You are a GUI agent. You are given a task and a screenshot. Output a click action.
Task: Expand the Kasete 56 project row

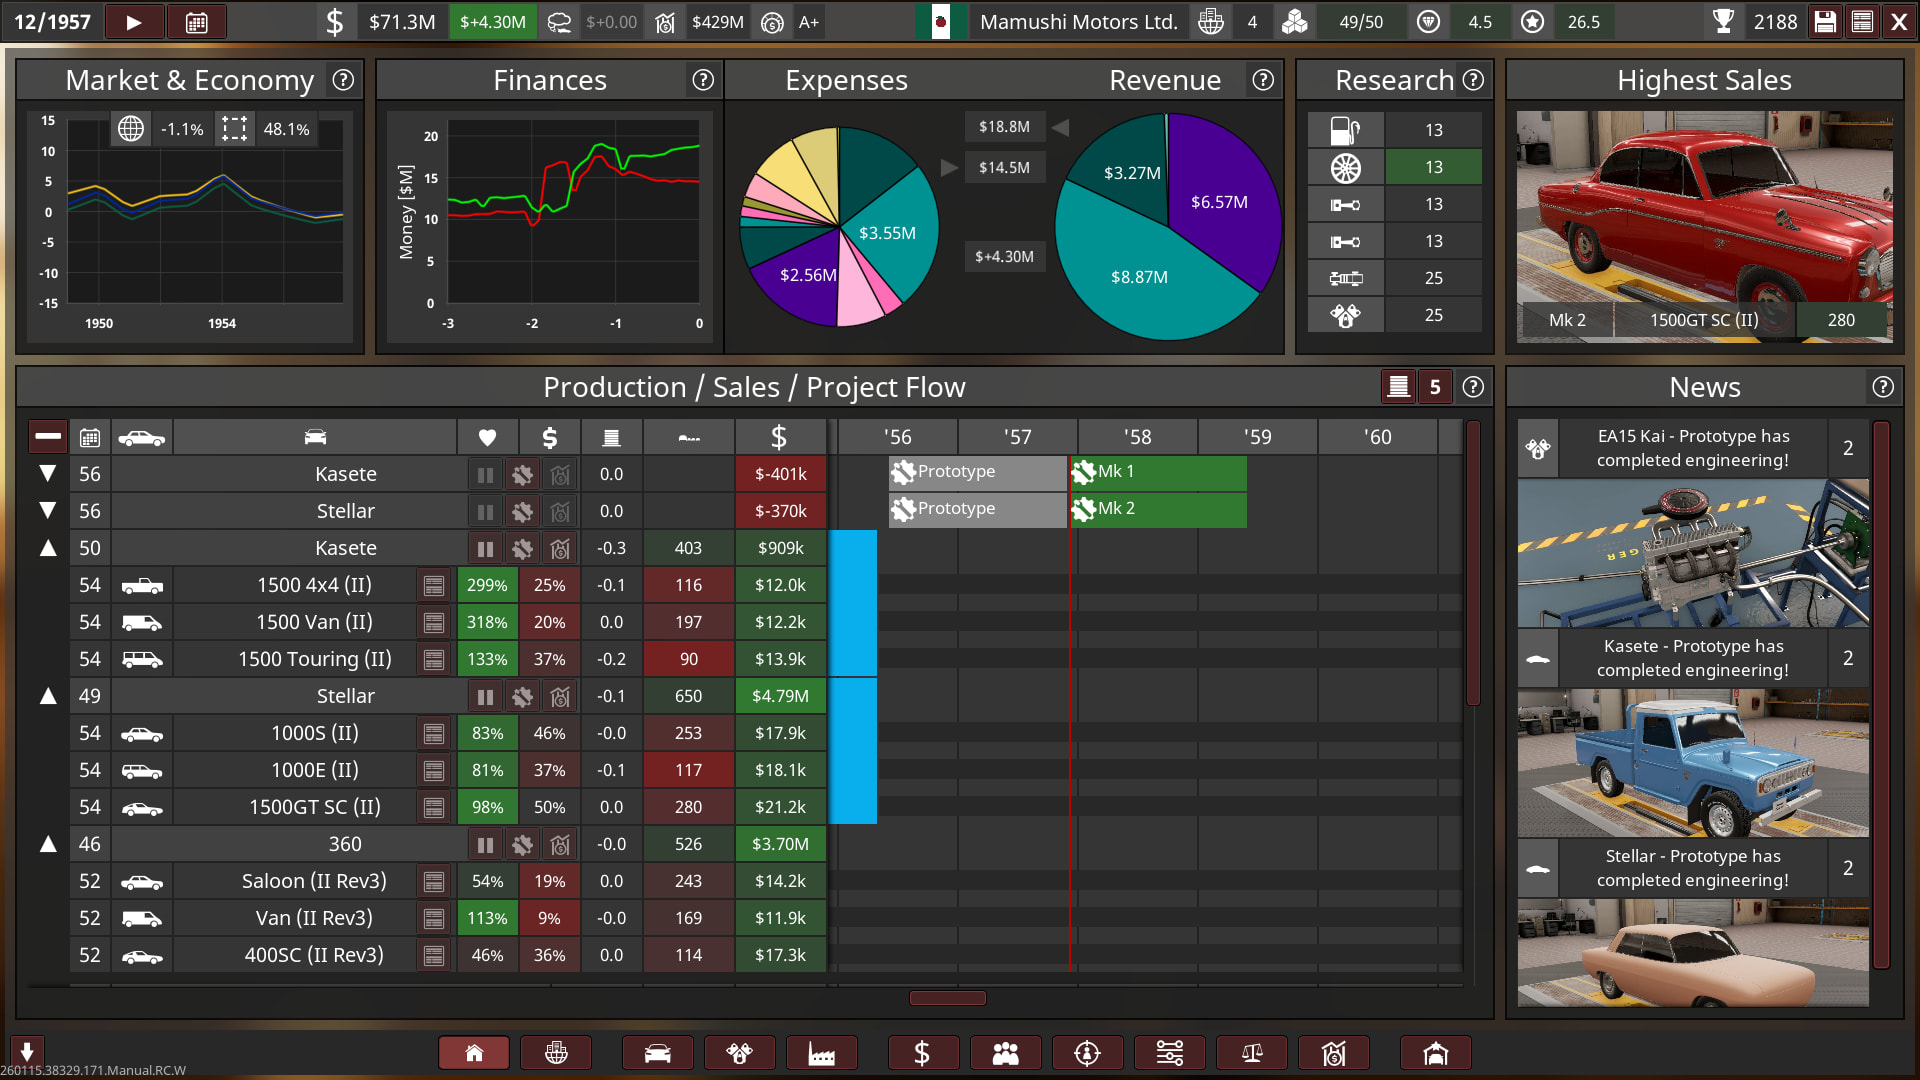click(x=47, y=474)
